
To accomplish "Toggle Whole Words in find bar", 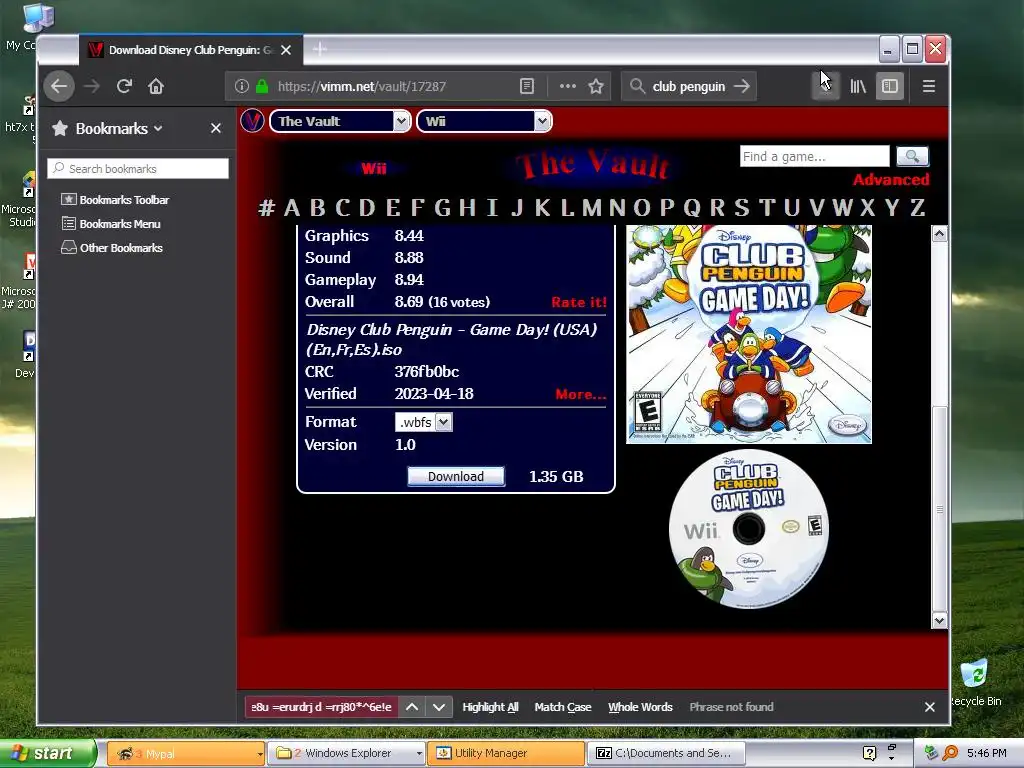I will click(640, 707).
